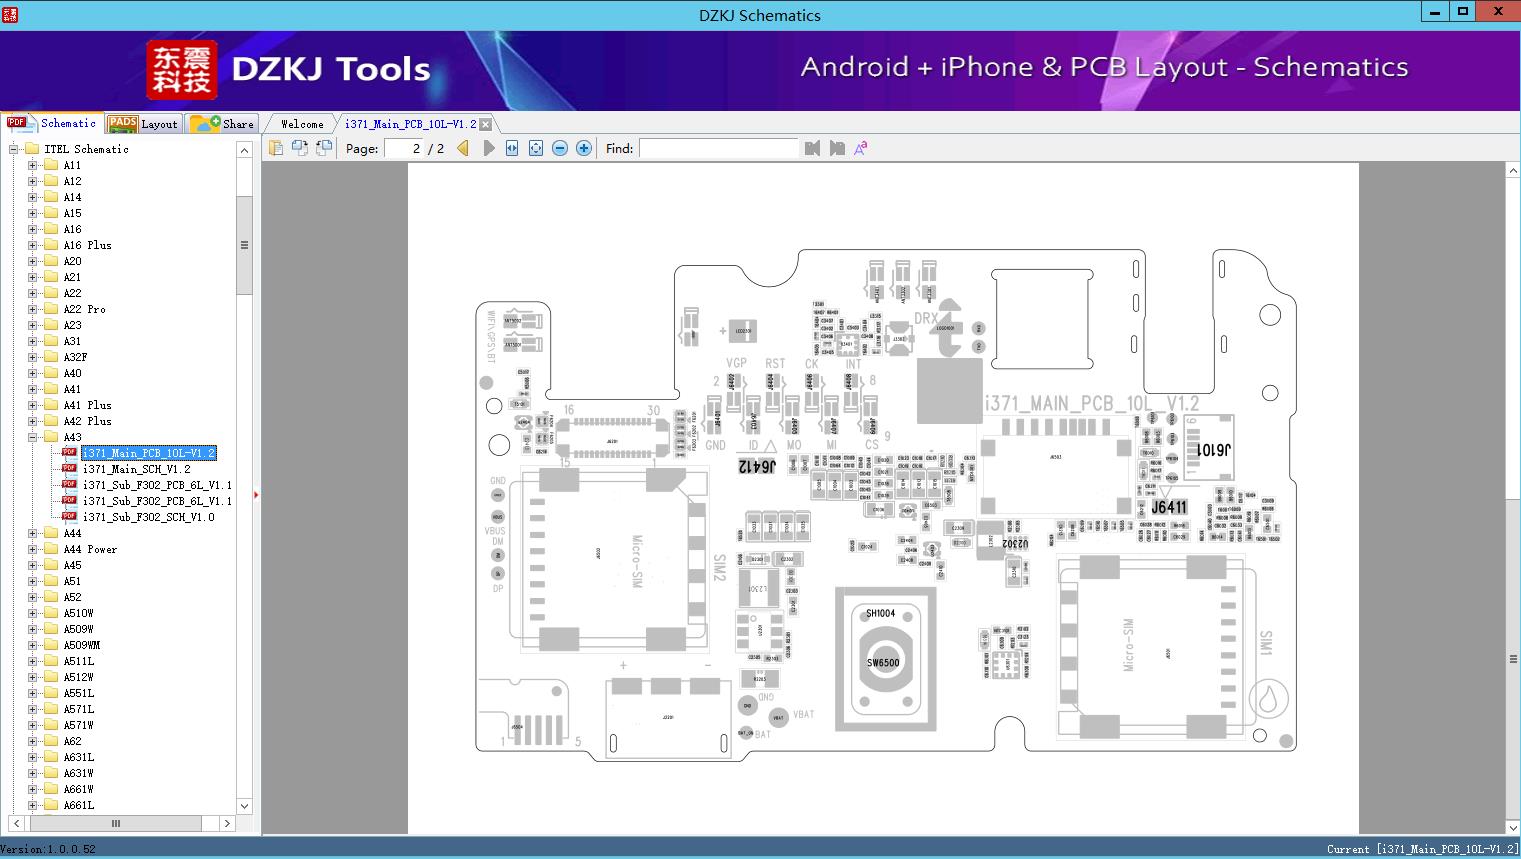This screenshot has height=859, width=1521.
Task: Select the A20 folder
Action: pyautogui.click(x=72, y=261)
